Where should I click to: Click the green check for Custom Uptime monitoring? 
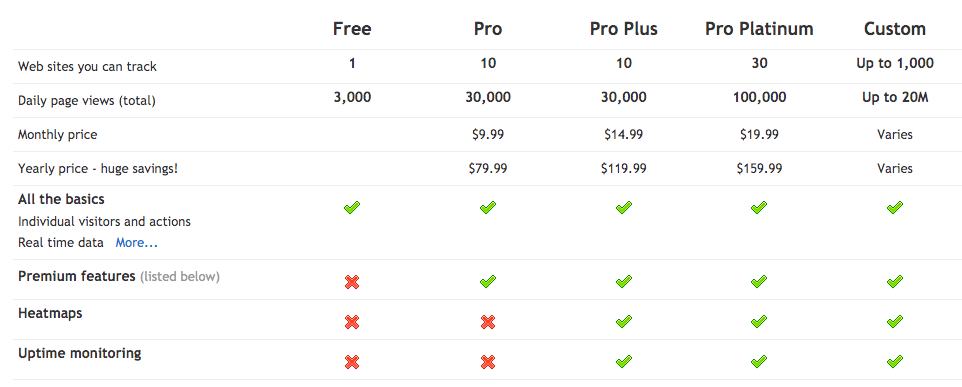tap(895, 361)
